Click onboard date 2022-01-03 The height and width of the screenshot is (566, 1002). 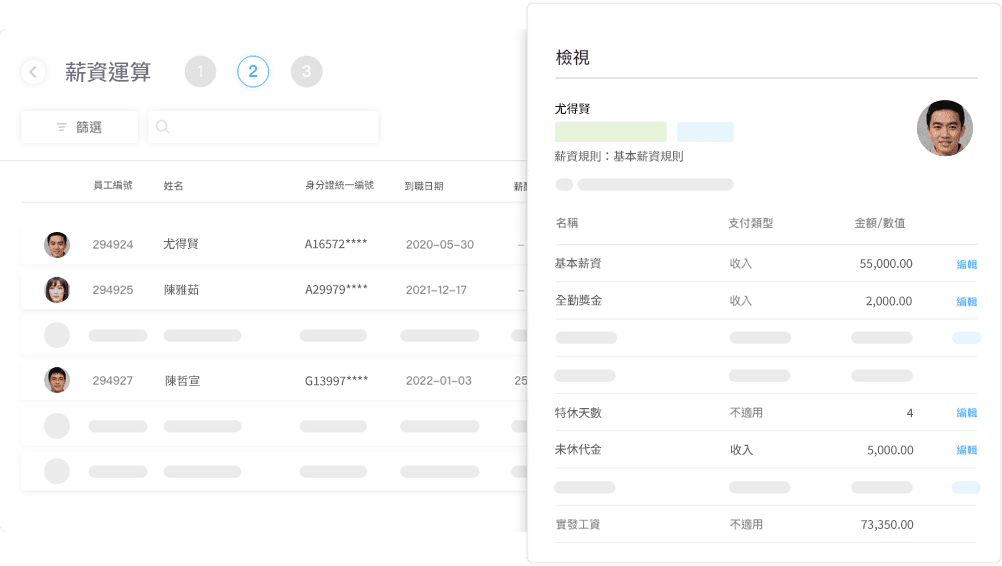[x=438, y=381]
